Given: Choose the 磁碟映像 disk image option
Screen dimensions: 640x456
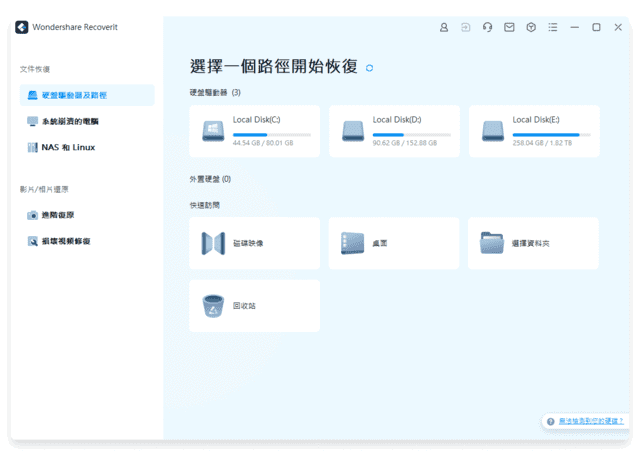Looking at the screenshot, I should coord(254,243).
